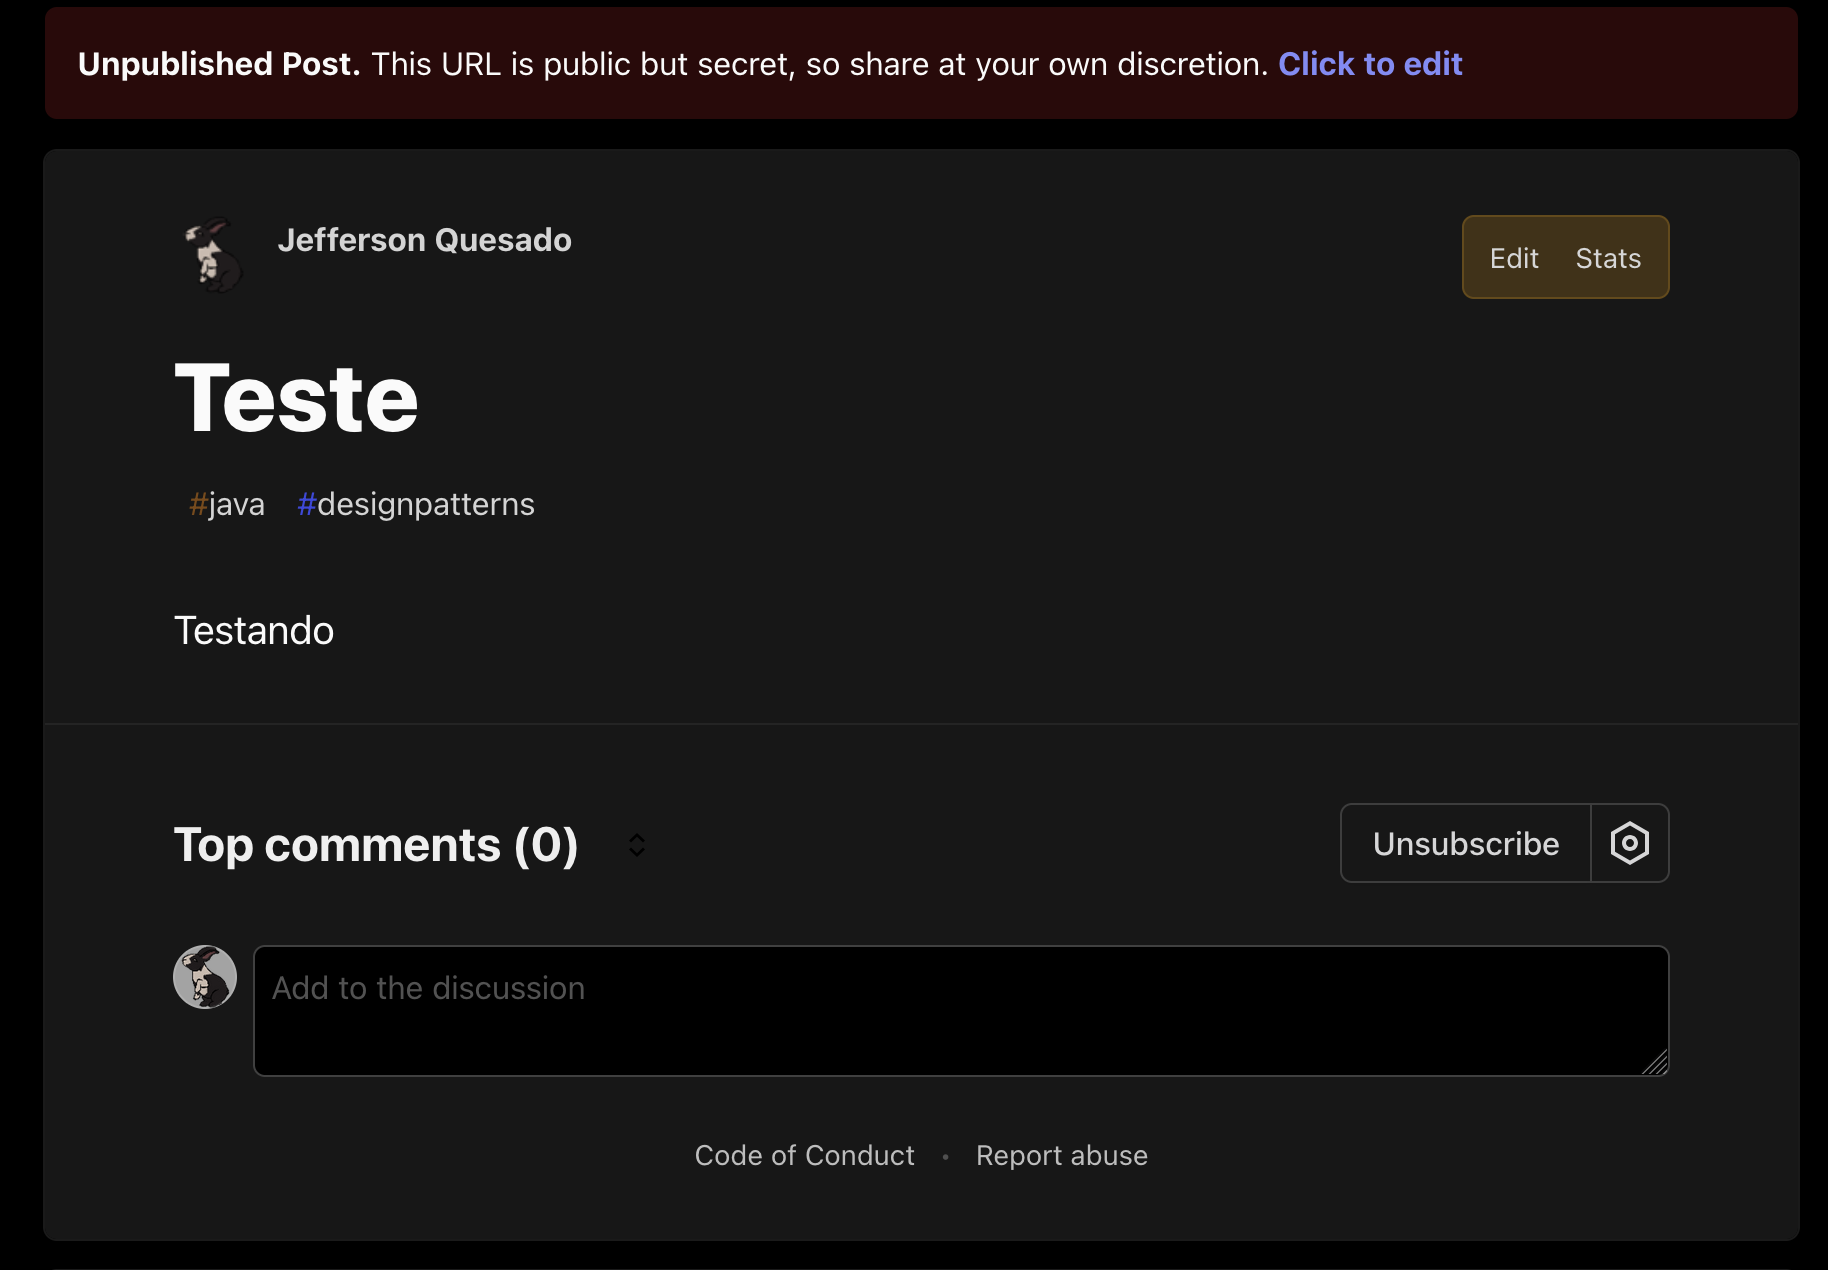
Task: Open the Report abuse link
Action: pos(1062,1155)
